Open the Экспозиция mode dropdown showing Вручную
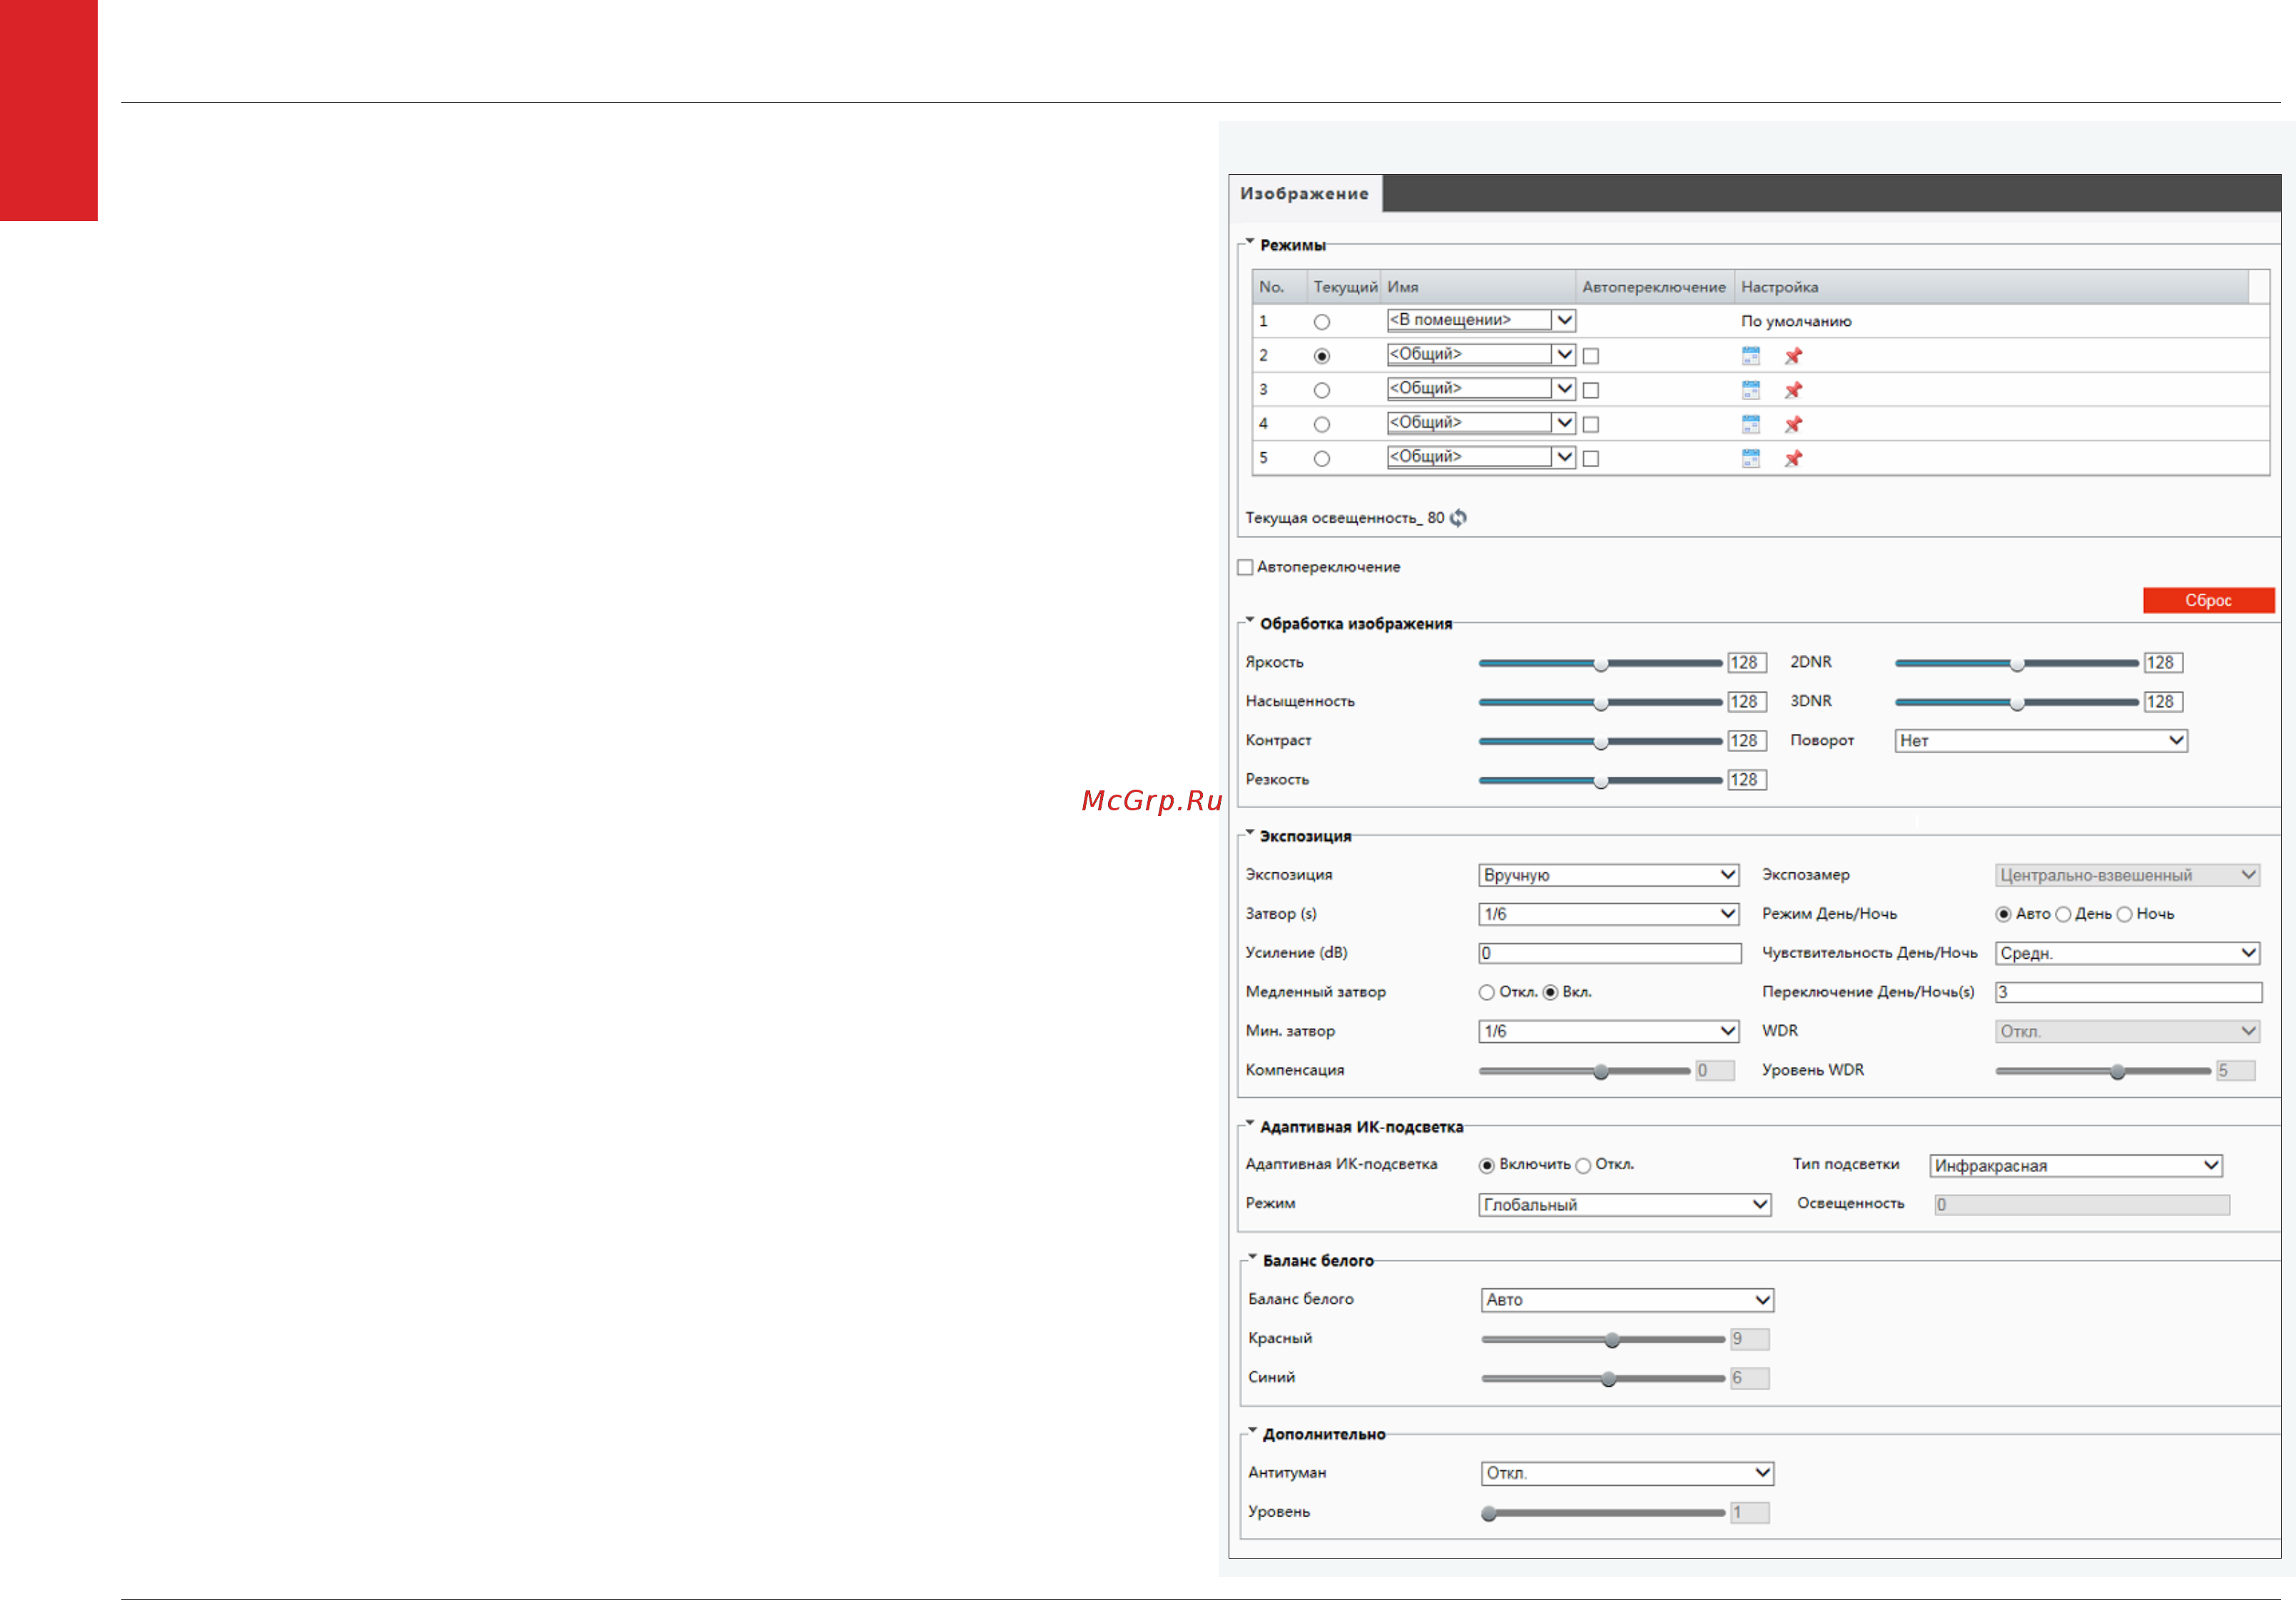 (x=1608, y=875)
